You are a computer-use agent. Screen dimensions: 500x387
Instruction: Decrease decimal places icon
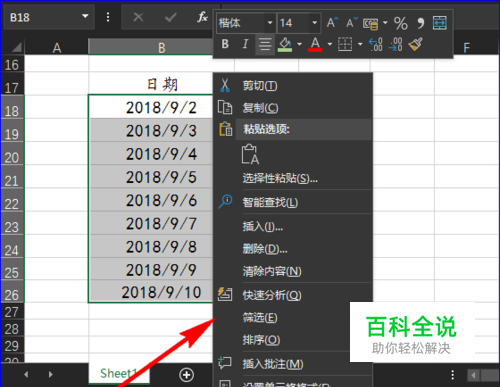click(x=396, y=44)
